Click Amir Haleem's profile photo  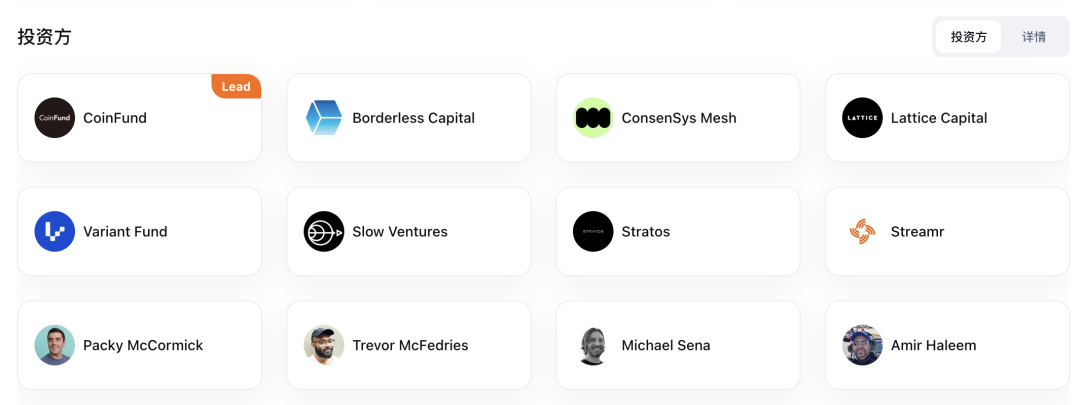(862, 346)
